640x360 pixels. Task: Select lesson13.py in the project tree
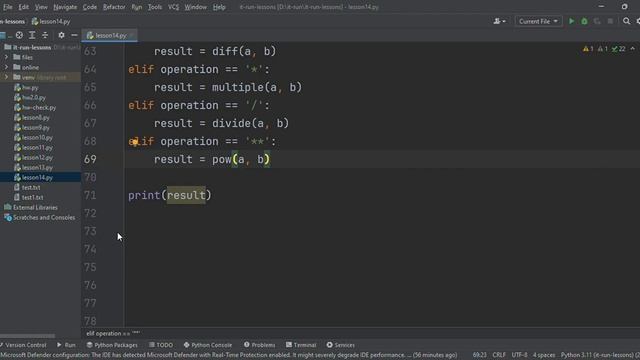coord(33,167)
